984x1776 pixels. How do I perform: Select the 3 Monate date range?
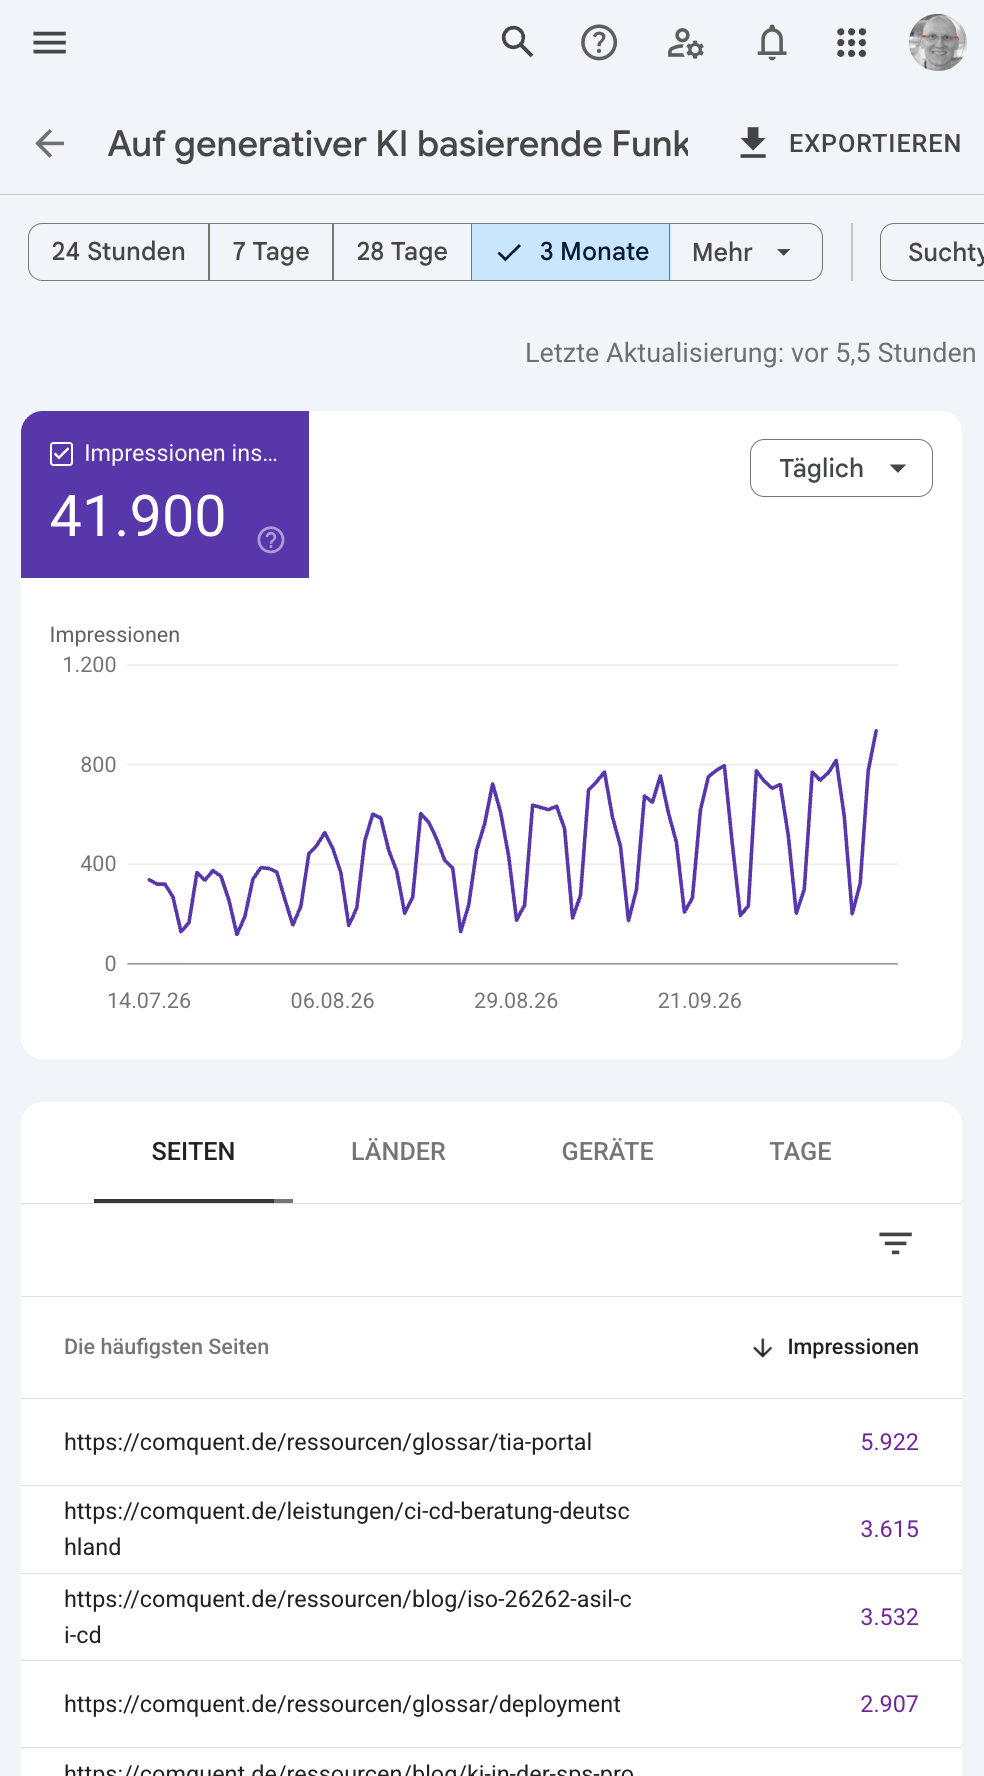click(571, 252)
